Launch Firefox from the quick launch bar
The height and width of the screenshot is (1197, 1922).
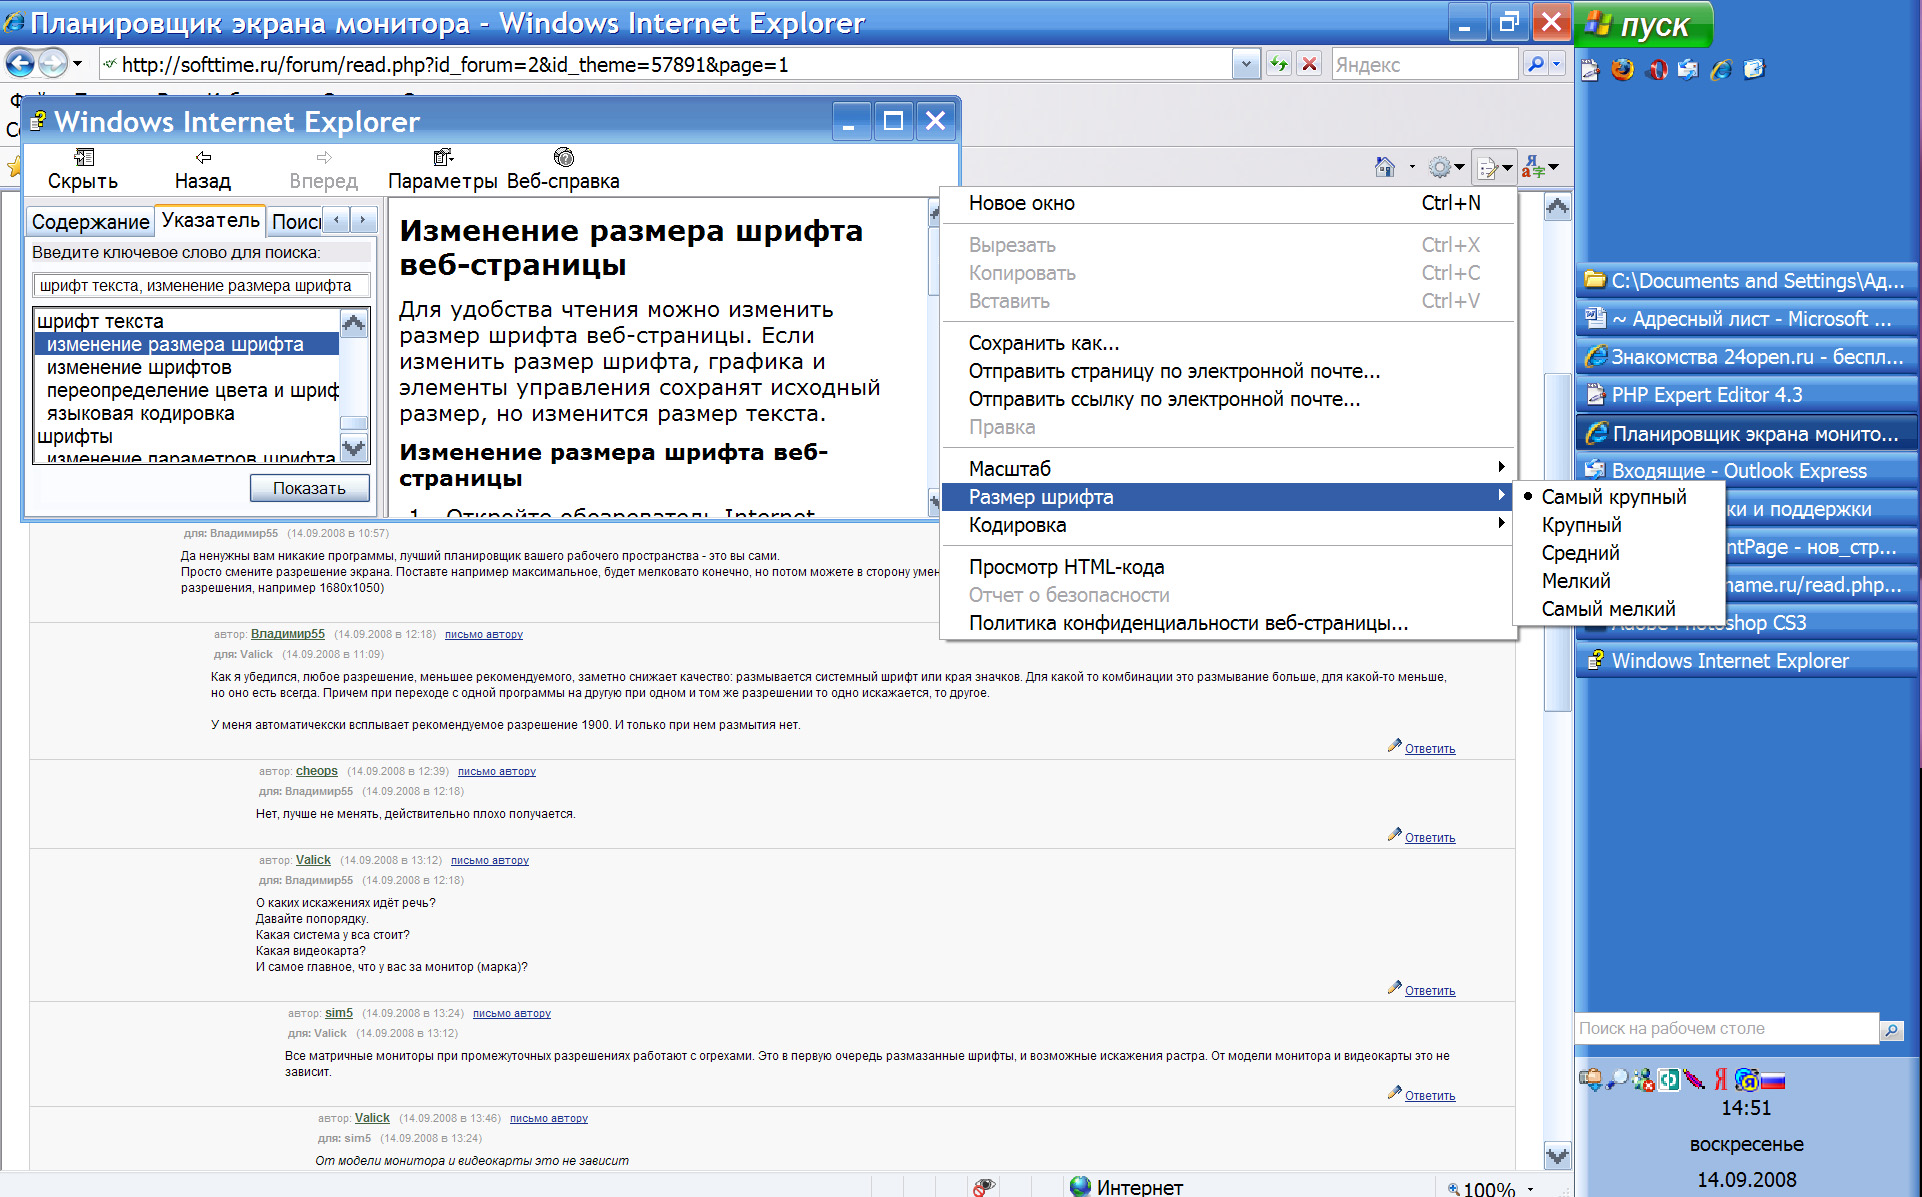tap(1622, 69)
